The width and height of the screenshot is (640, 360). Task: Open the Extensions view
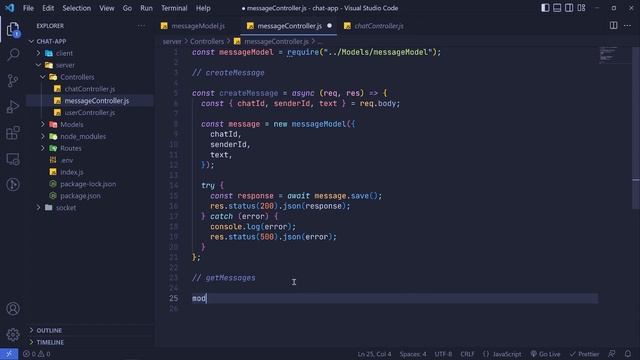tap(13, 133)
